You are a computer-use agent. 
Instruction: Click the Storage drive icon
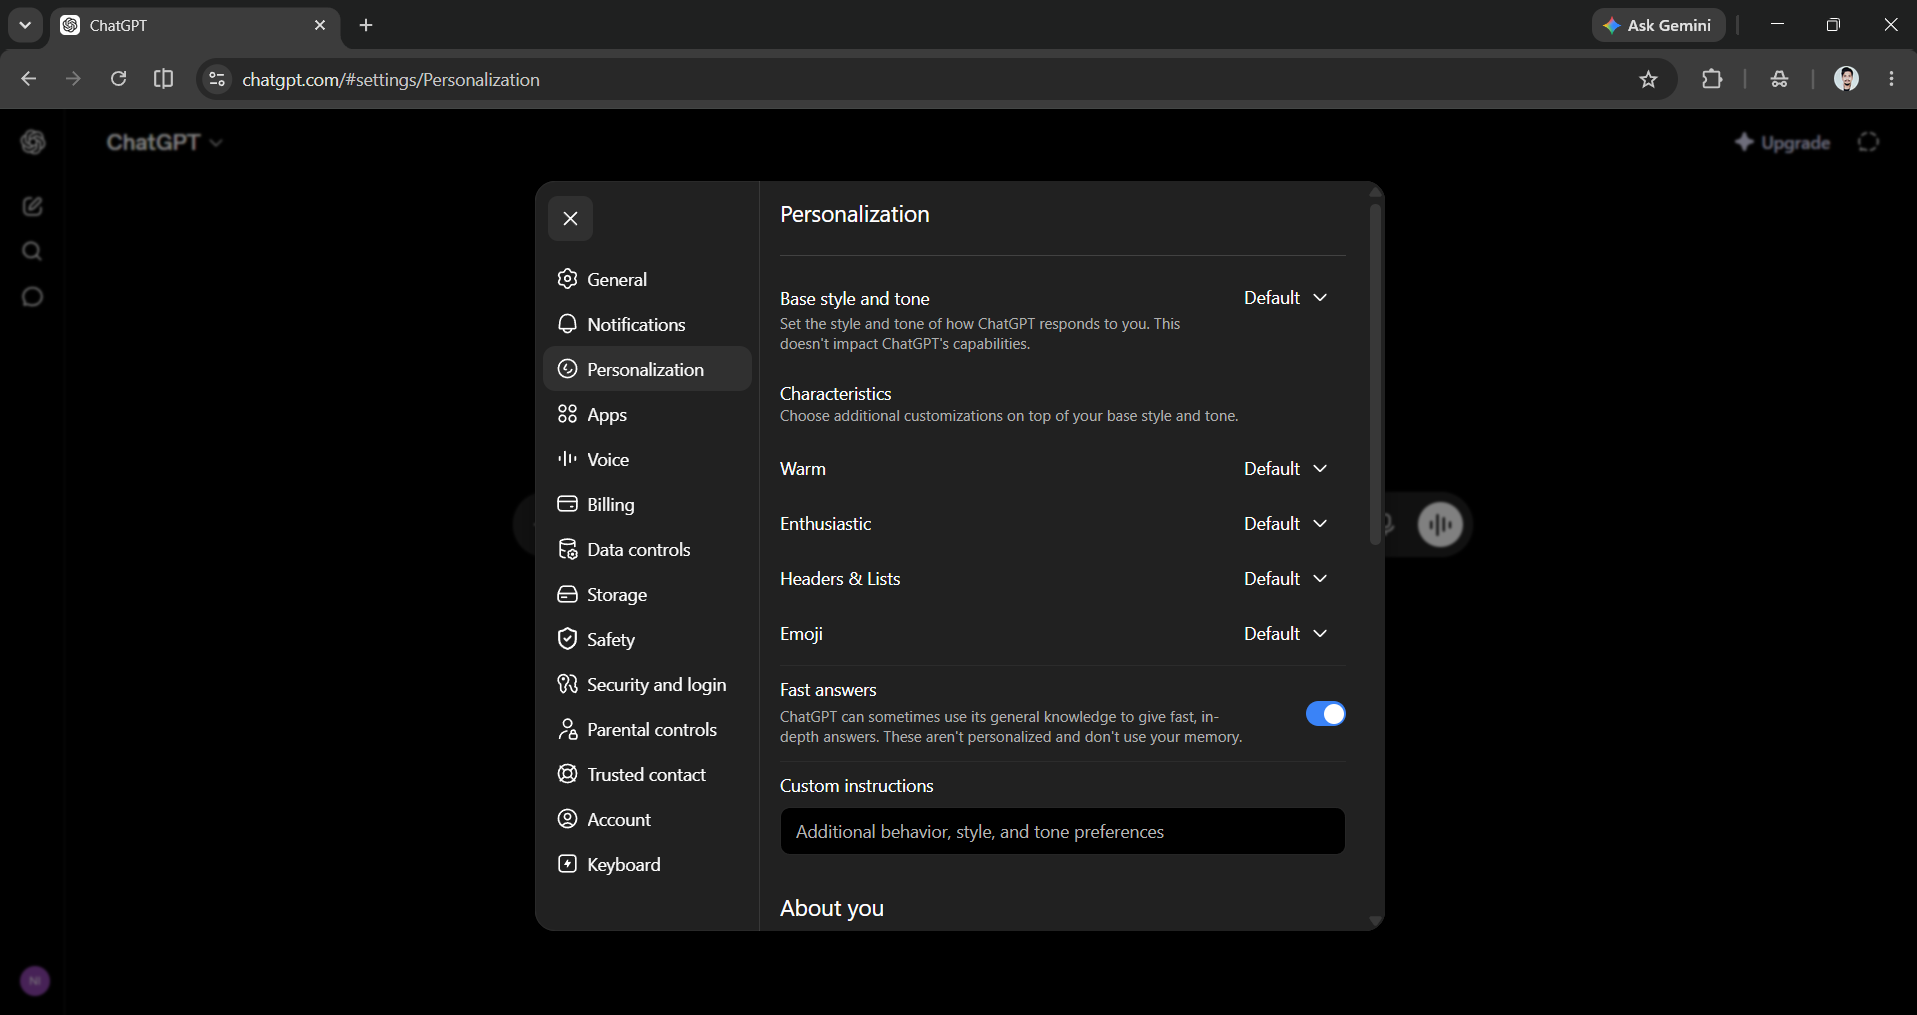[x=568, y=594]
